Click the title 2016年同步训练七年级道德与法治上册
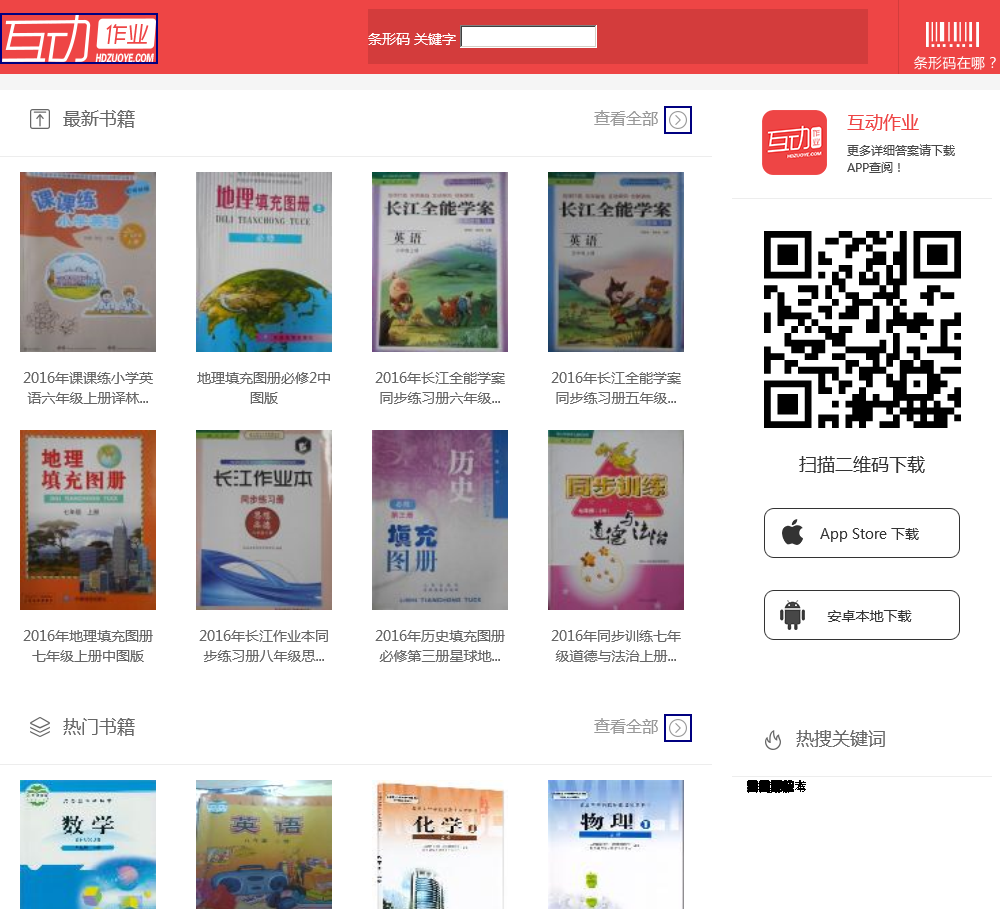This screenshot has height=909, width=1000. pyautogui.click(x=616, y=646)
